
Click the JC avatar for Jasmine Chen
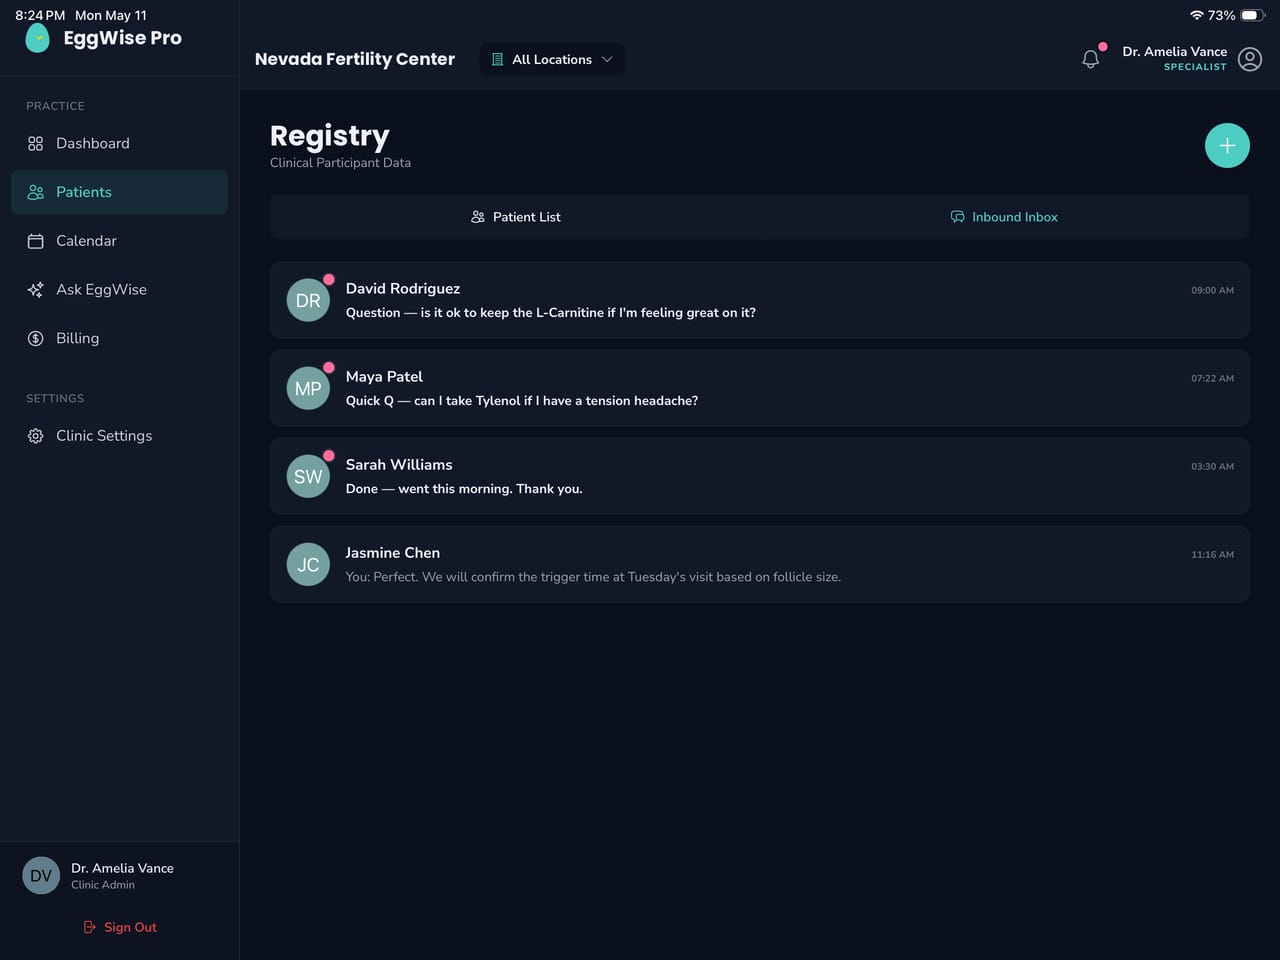pyautogui.click(x=308, y=565)
